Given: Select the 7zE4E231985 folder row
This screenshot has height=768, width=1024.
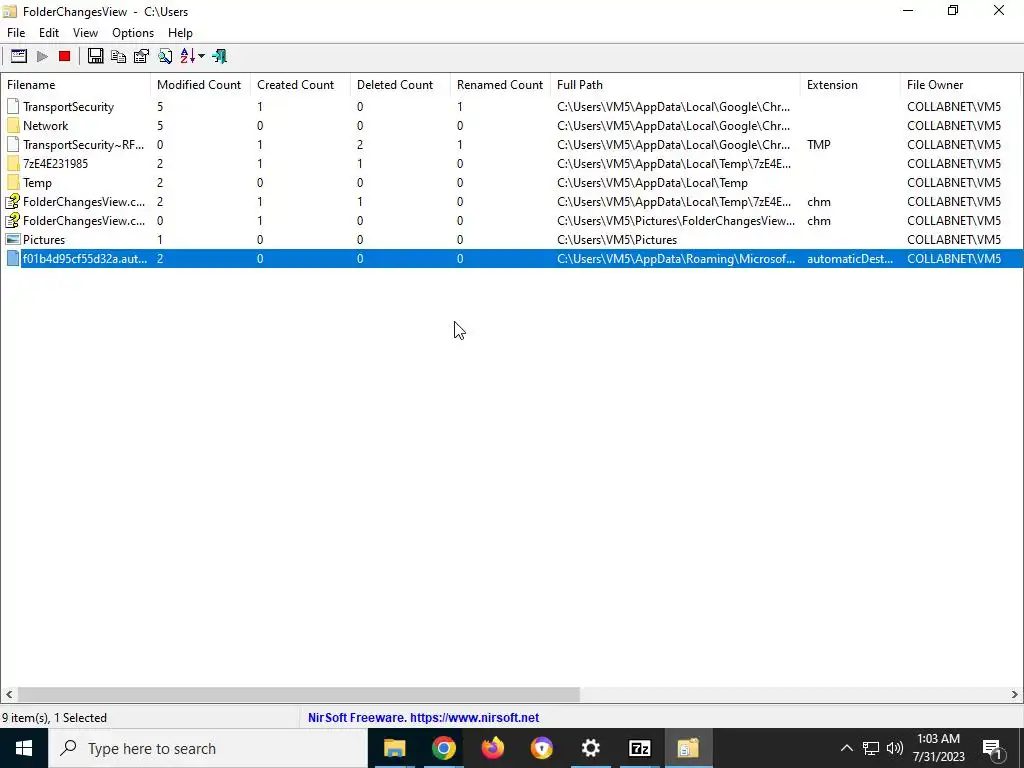Looking at the screenshot, I should (512, 163).
